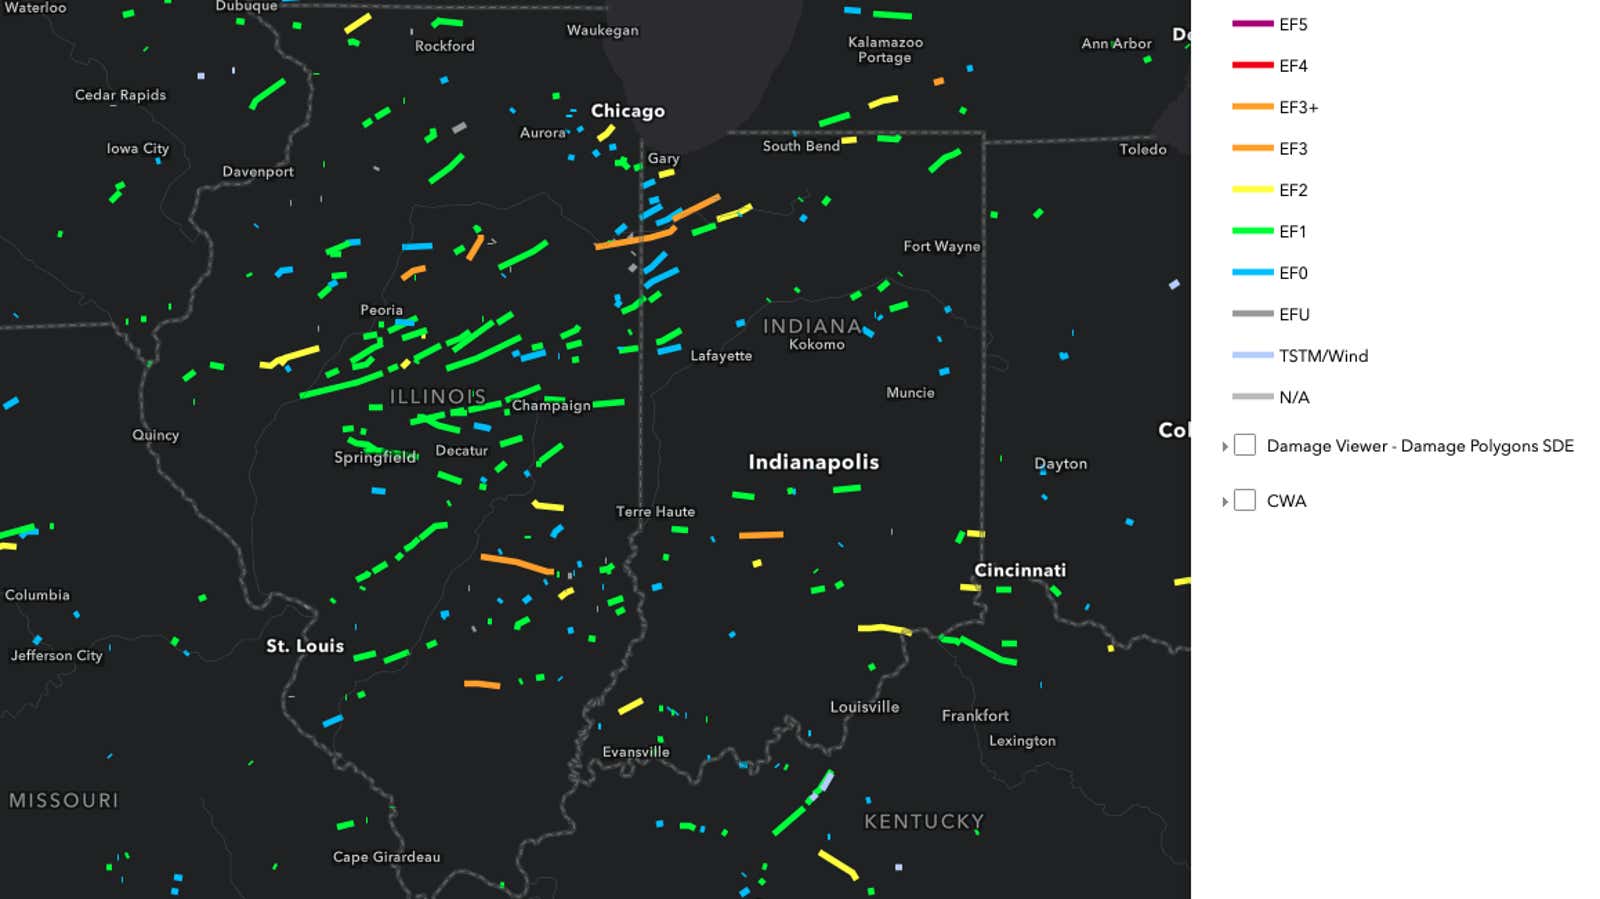Viewport: 1600px width, 899px height.
Task: Click the Toledo city label
Action: tap(1143, 149)
